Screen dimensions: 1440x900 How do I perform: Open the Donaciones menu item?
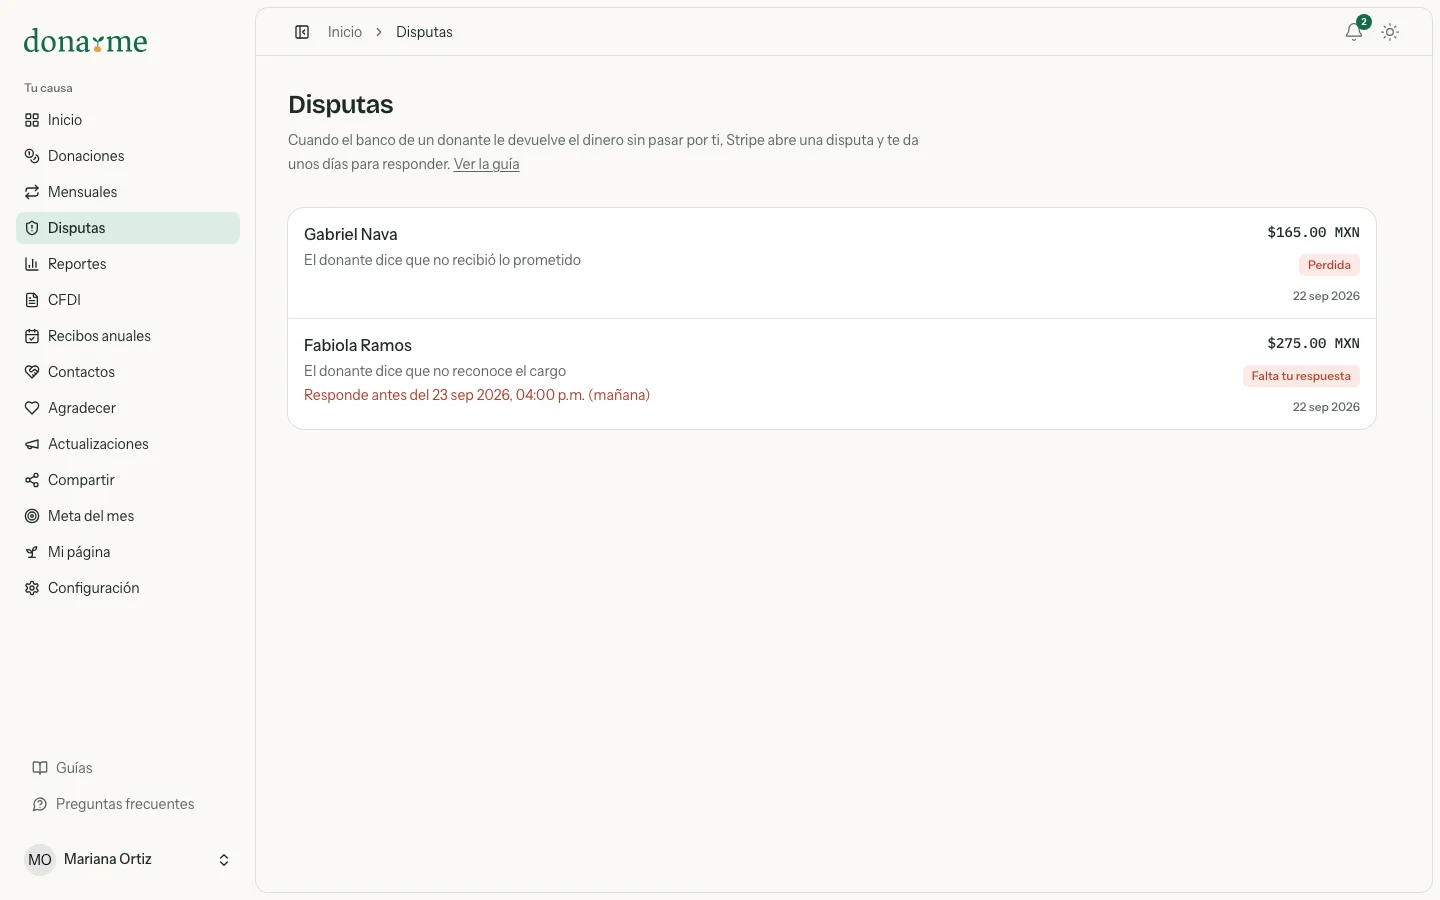[x=128, y=156]
